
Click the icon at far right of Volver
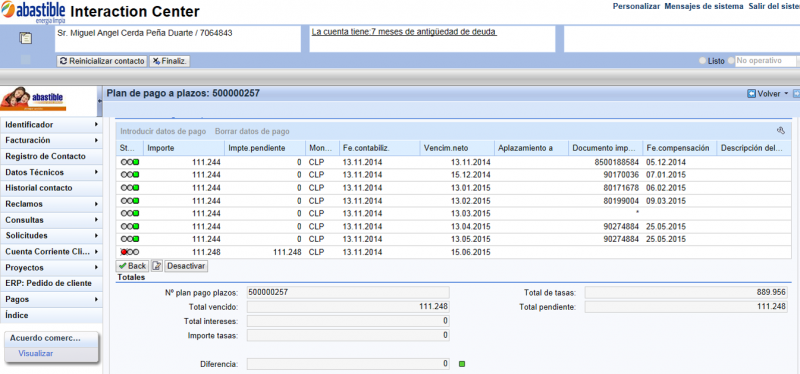pos(796,94)
